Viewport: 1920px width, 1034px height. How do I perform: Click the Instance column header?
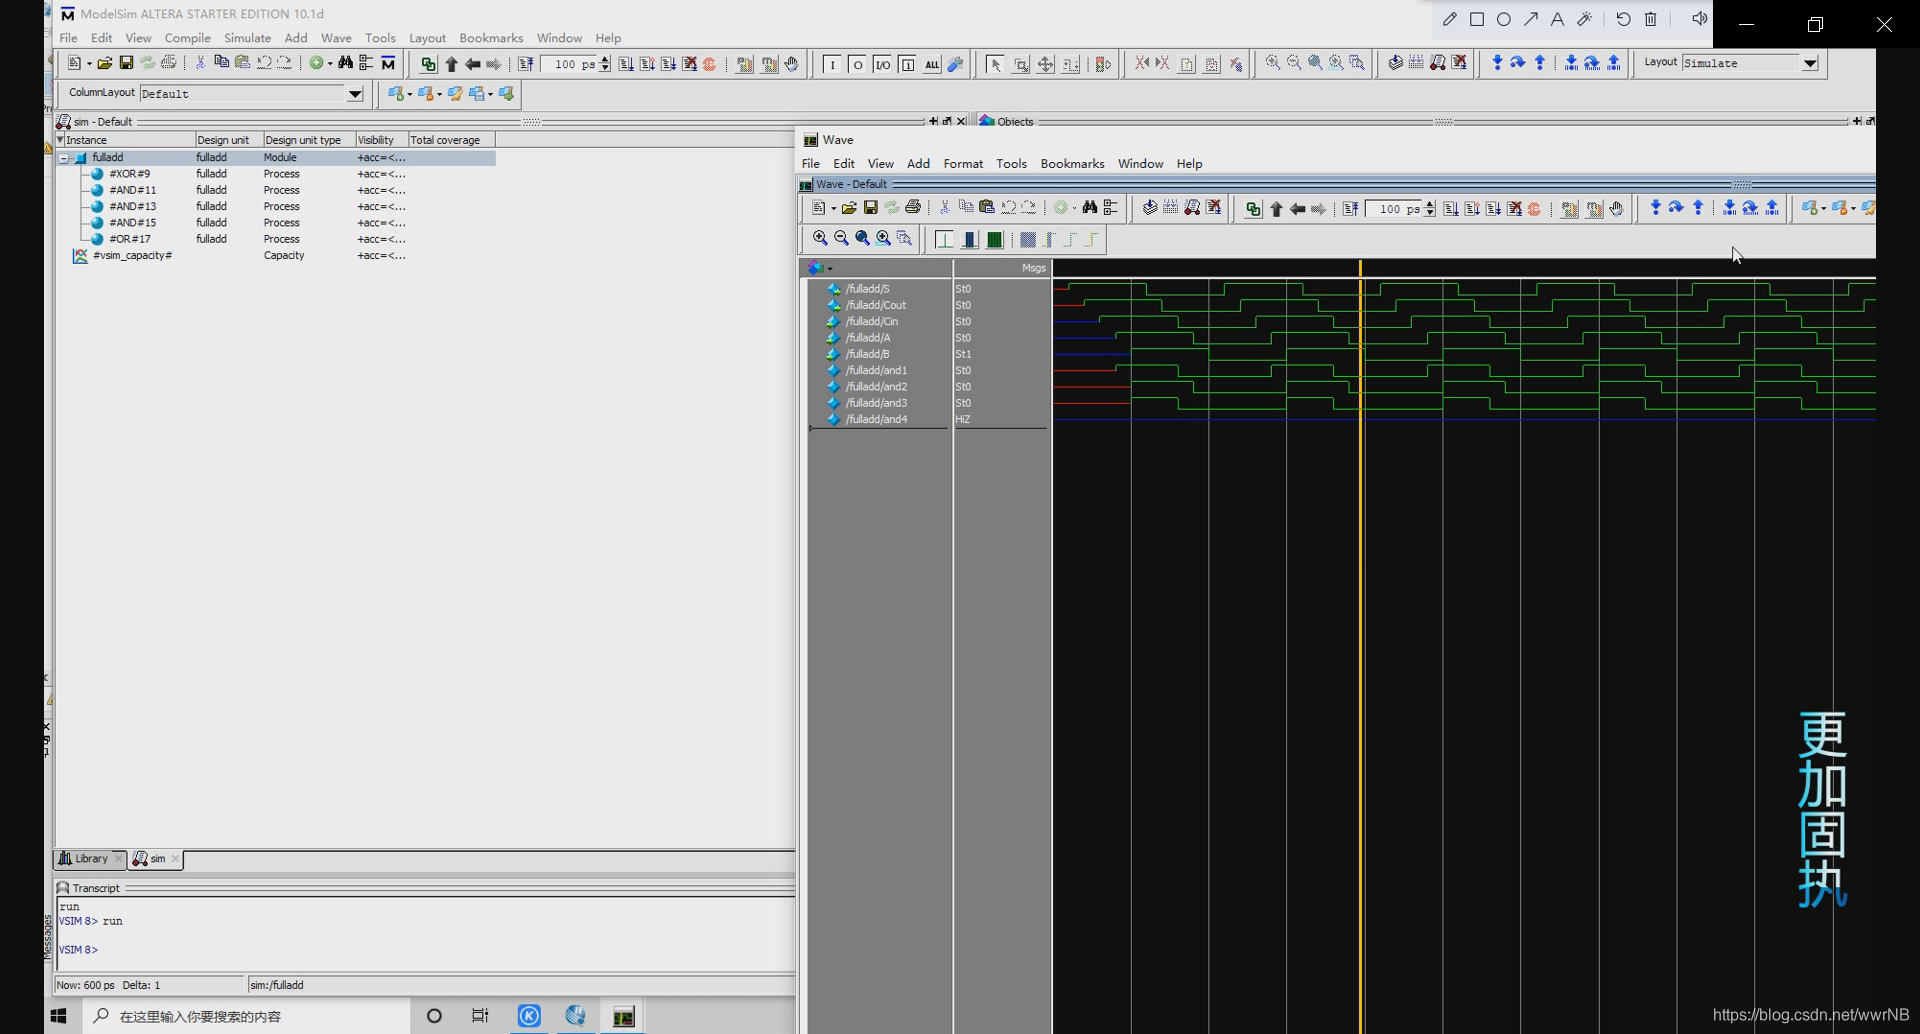[125, 140]
